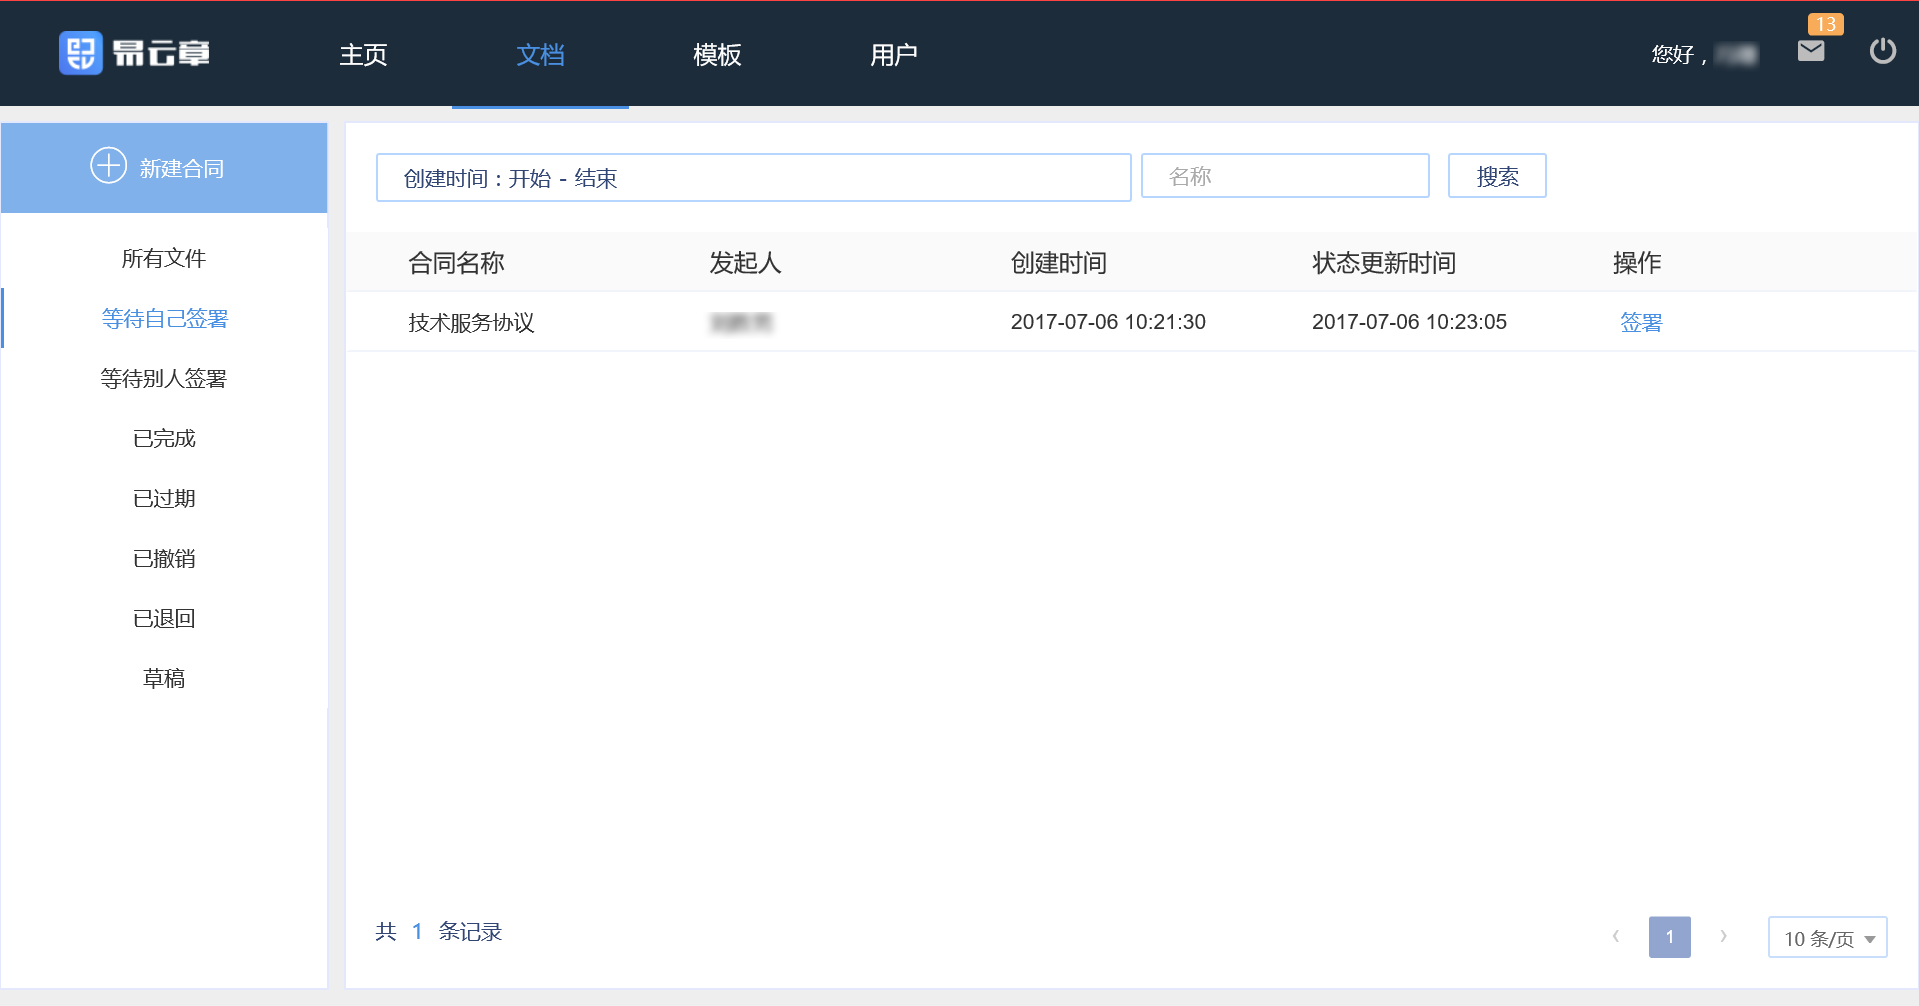Open the 用户 tab
The image size is (1919, 1006).
(893, 55)
